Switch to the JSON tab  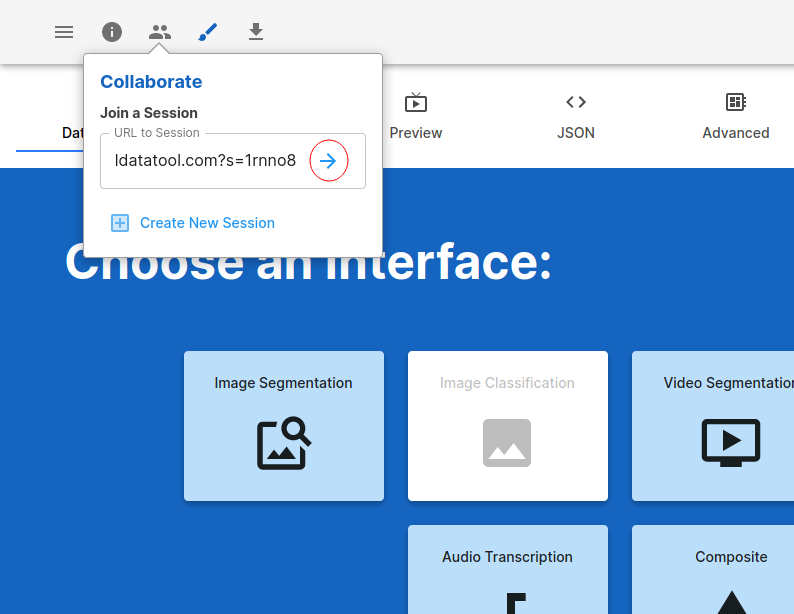click(x=576, y=117)
